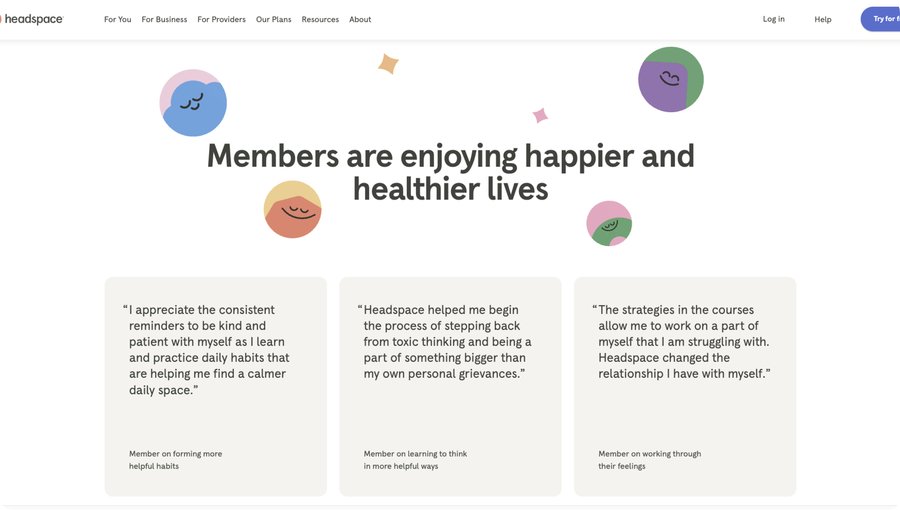
Task: Click the orange sparkle star decoration
Action: pyautogui.click(x=388, y=64)
